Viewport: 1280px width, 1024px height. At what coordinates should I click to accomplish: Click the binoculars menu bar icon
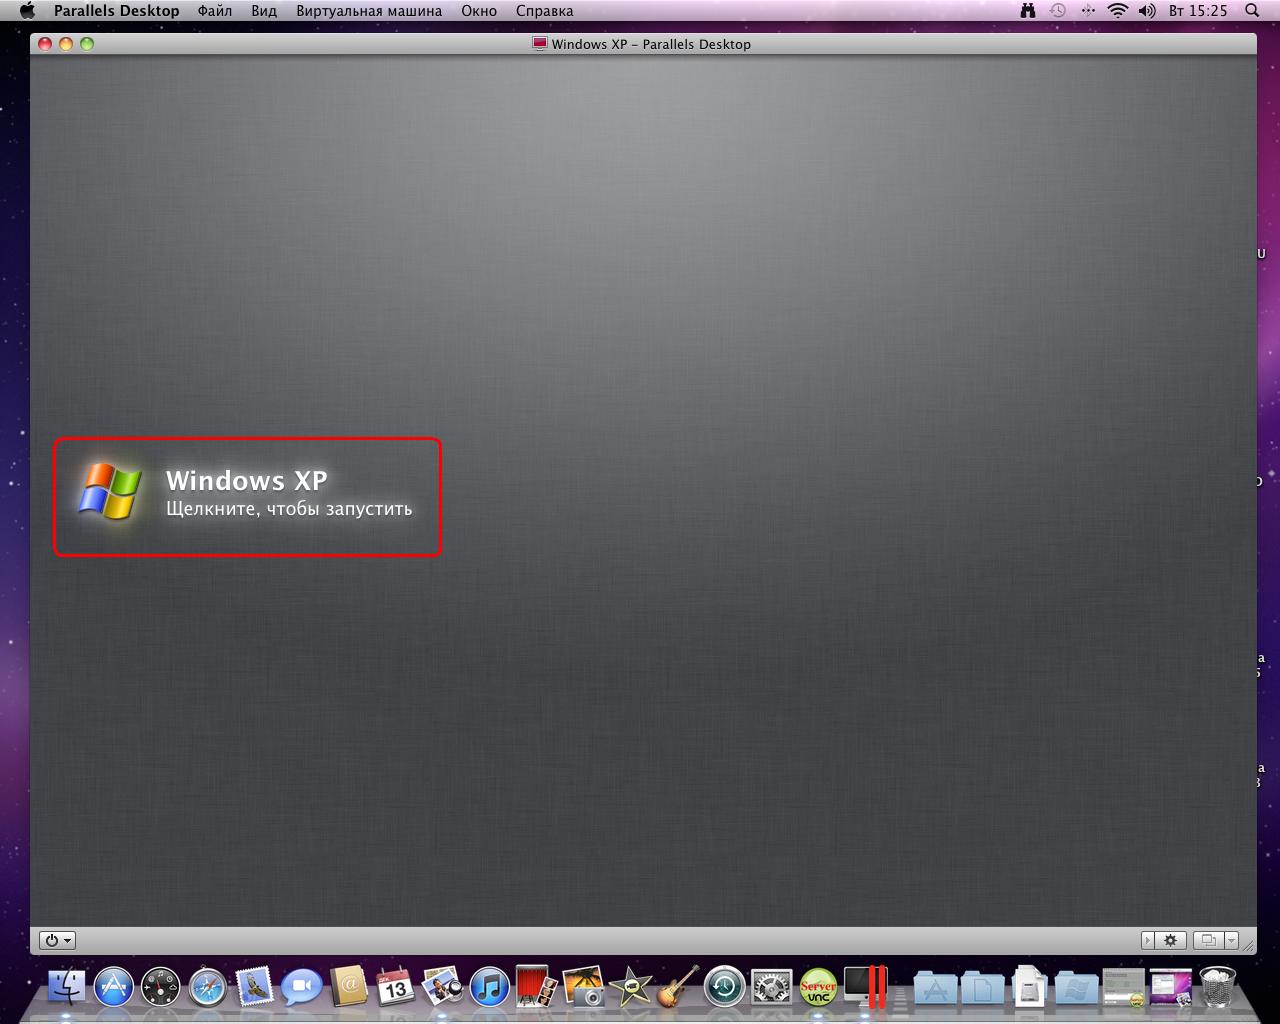1028,11
